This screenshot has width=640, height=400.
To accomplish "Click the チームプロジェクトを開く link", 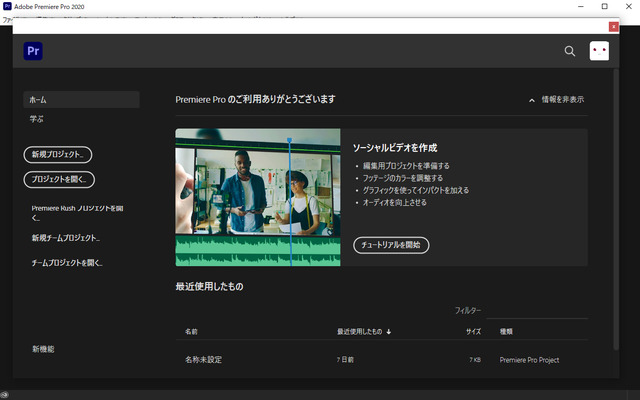I will tap(67, 263).
